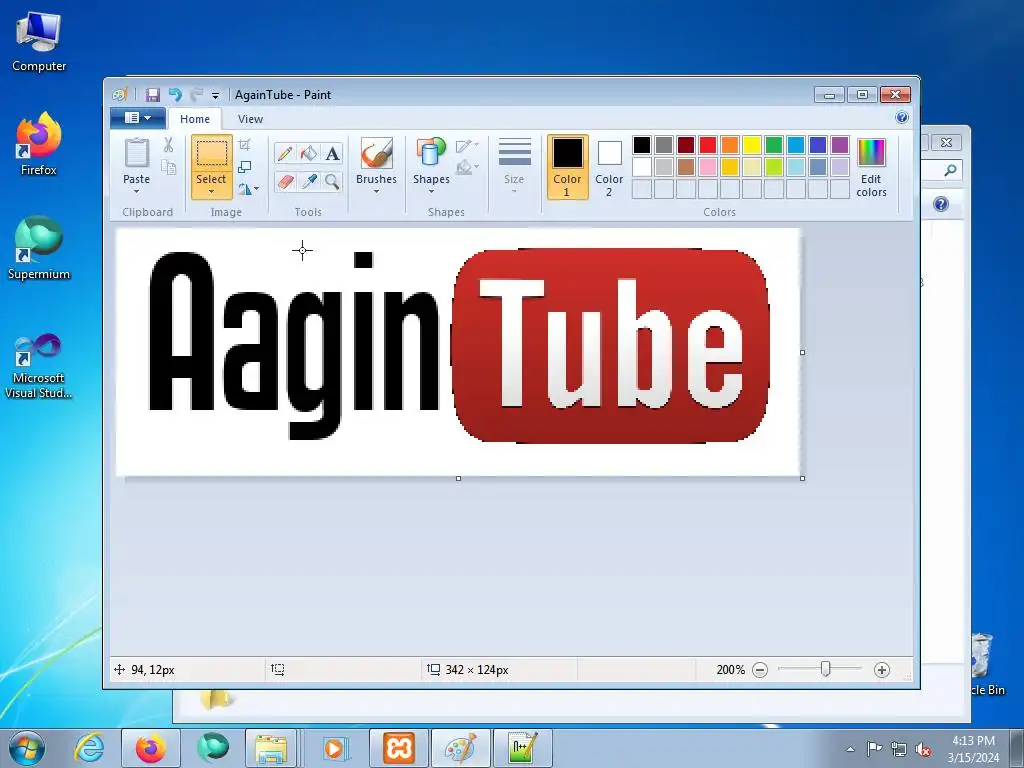Screen dimensions: 1024x768
Task: Open XAMPP from the taskbar
Action: pyautogui.click(x=399, y=748)
